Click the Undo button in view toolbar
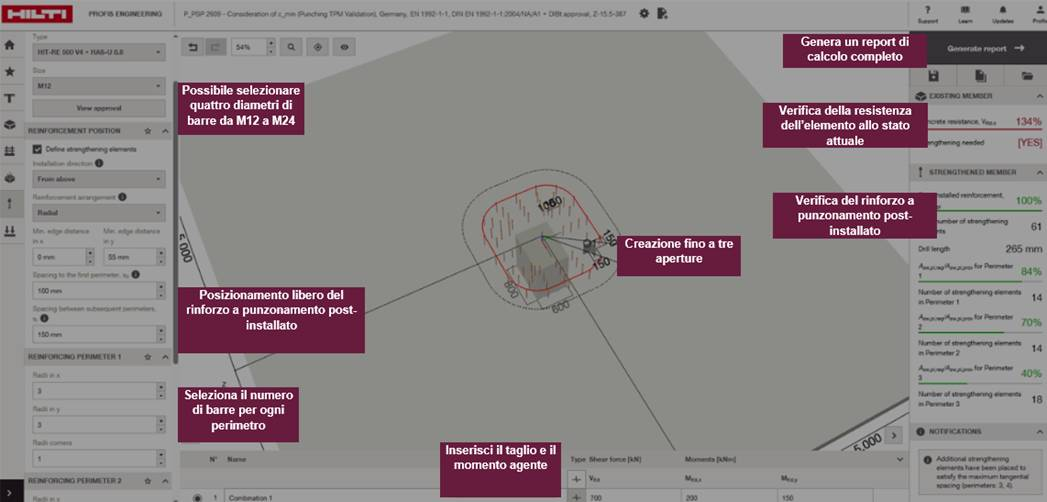 point(193,47)
